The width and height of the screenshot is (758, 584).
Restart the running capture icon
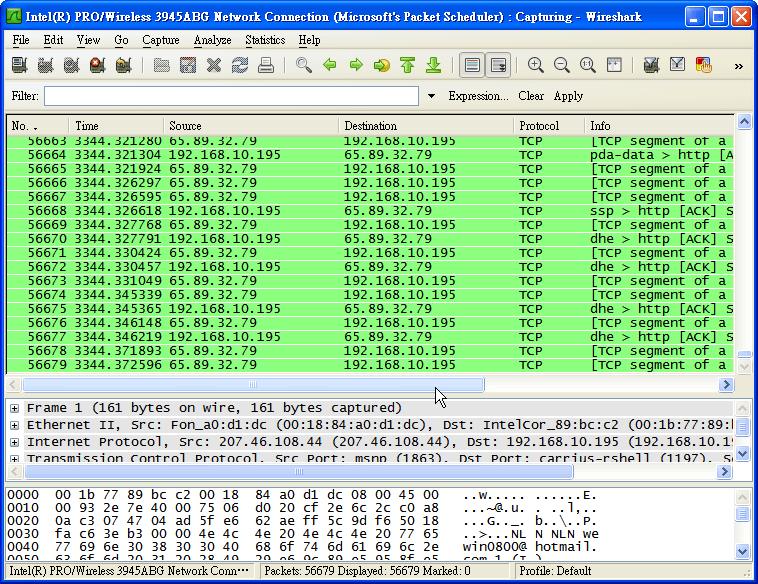pos(124,65)
